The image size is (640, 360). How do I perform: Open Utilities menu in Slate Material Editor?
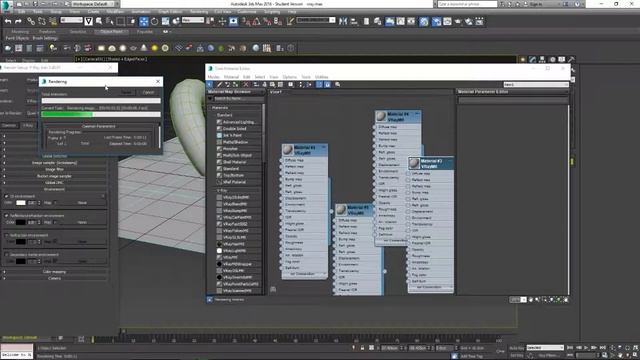click(x=321, y=77)
